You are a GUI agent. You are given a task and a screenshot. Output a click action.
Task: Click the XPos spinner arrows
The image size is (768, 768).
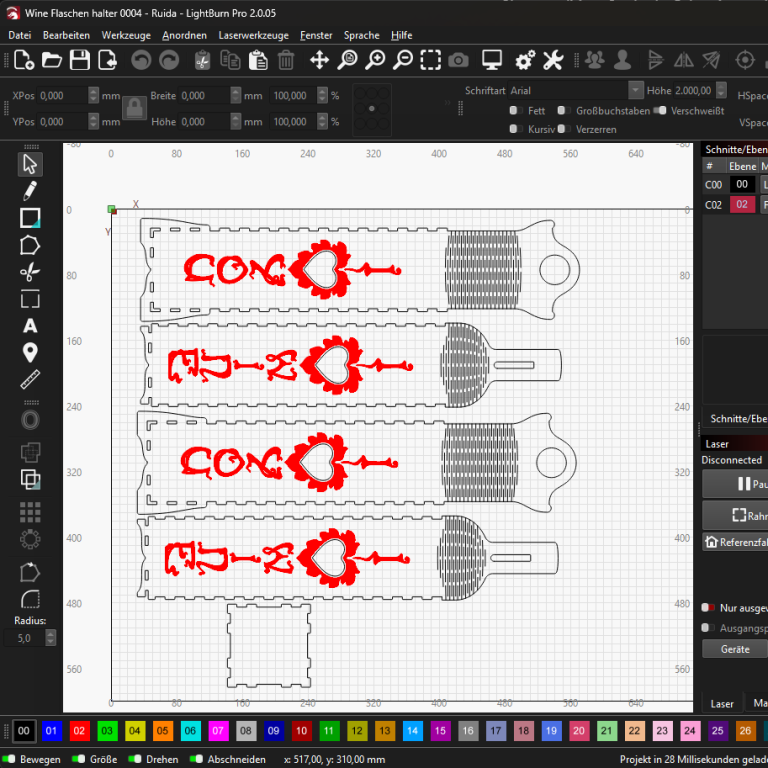(94, 96)
